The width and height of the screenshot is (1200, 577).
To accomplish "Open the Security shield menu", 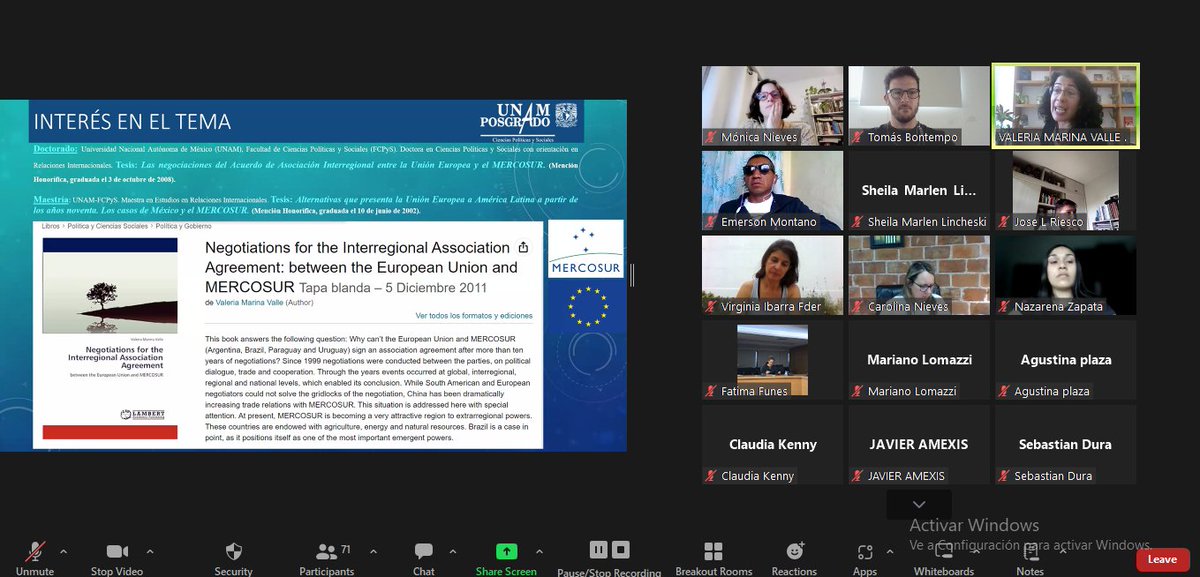I will [233, 558].
